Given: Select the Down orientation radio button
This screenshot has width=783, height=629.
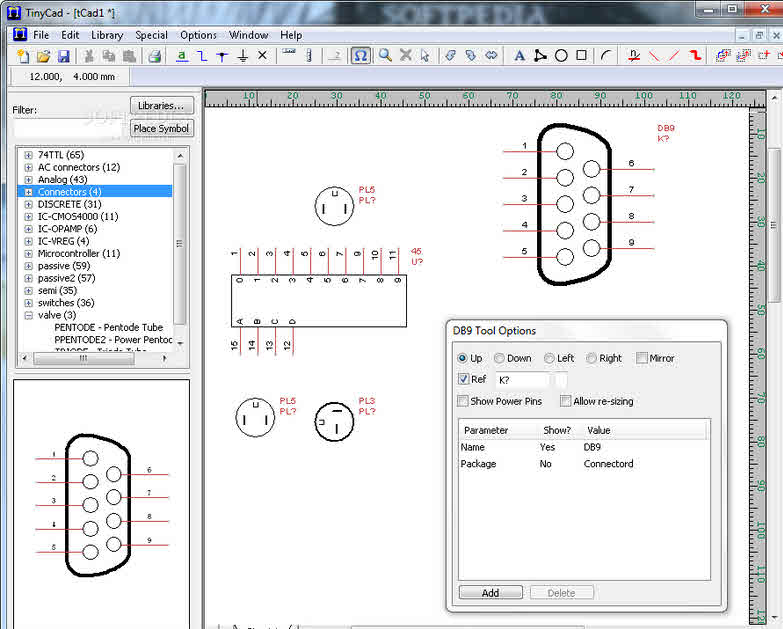Looking at the screenshot, I should (499, 358).
